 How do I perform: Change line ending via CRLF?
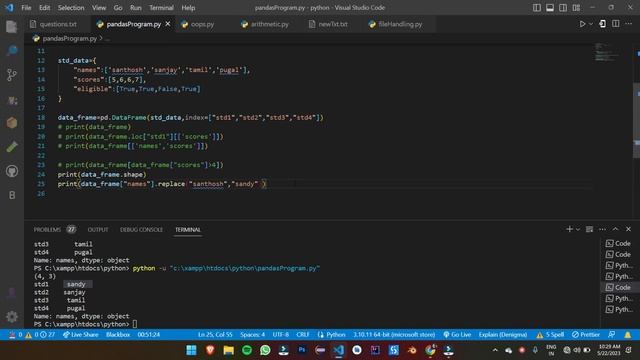(x=302, y=335)
